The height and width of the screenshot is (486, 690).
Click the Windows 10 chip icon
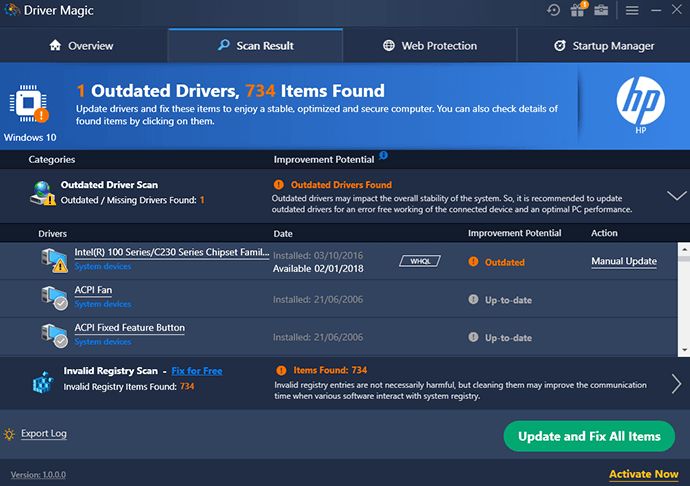coord(29,103)
